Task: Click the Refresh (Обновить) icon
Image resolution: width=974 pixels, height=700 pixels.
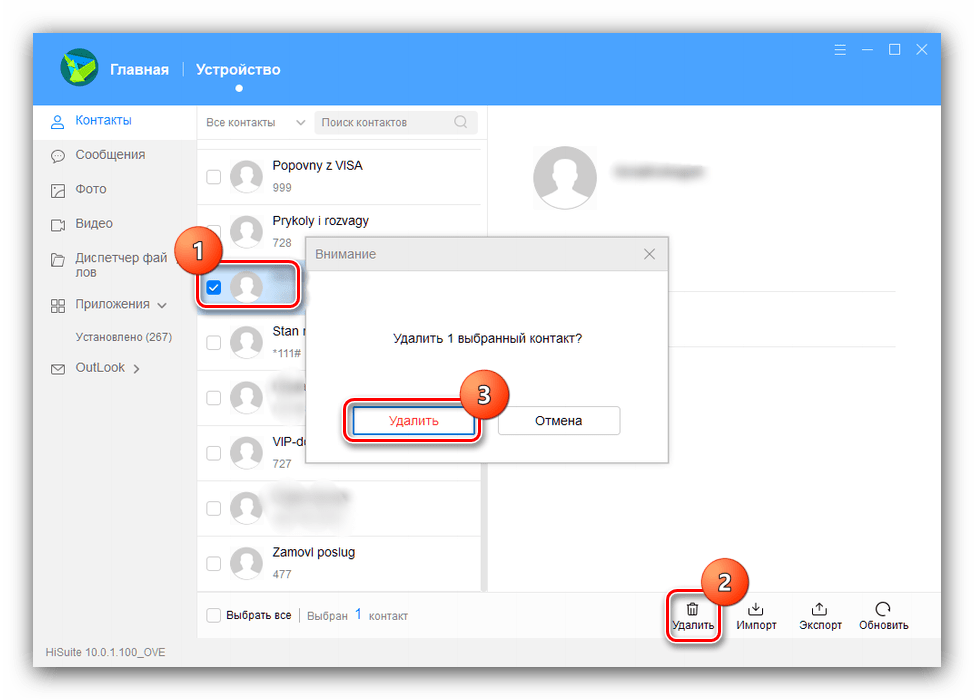Action: pyautogui.click(x=883, y=609)
